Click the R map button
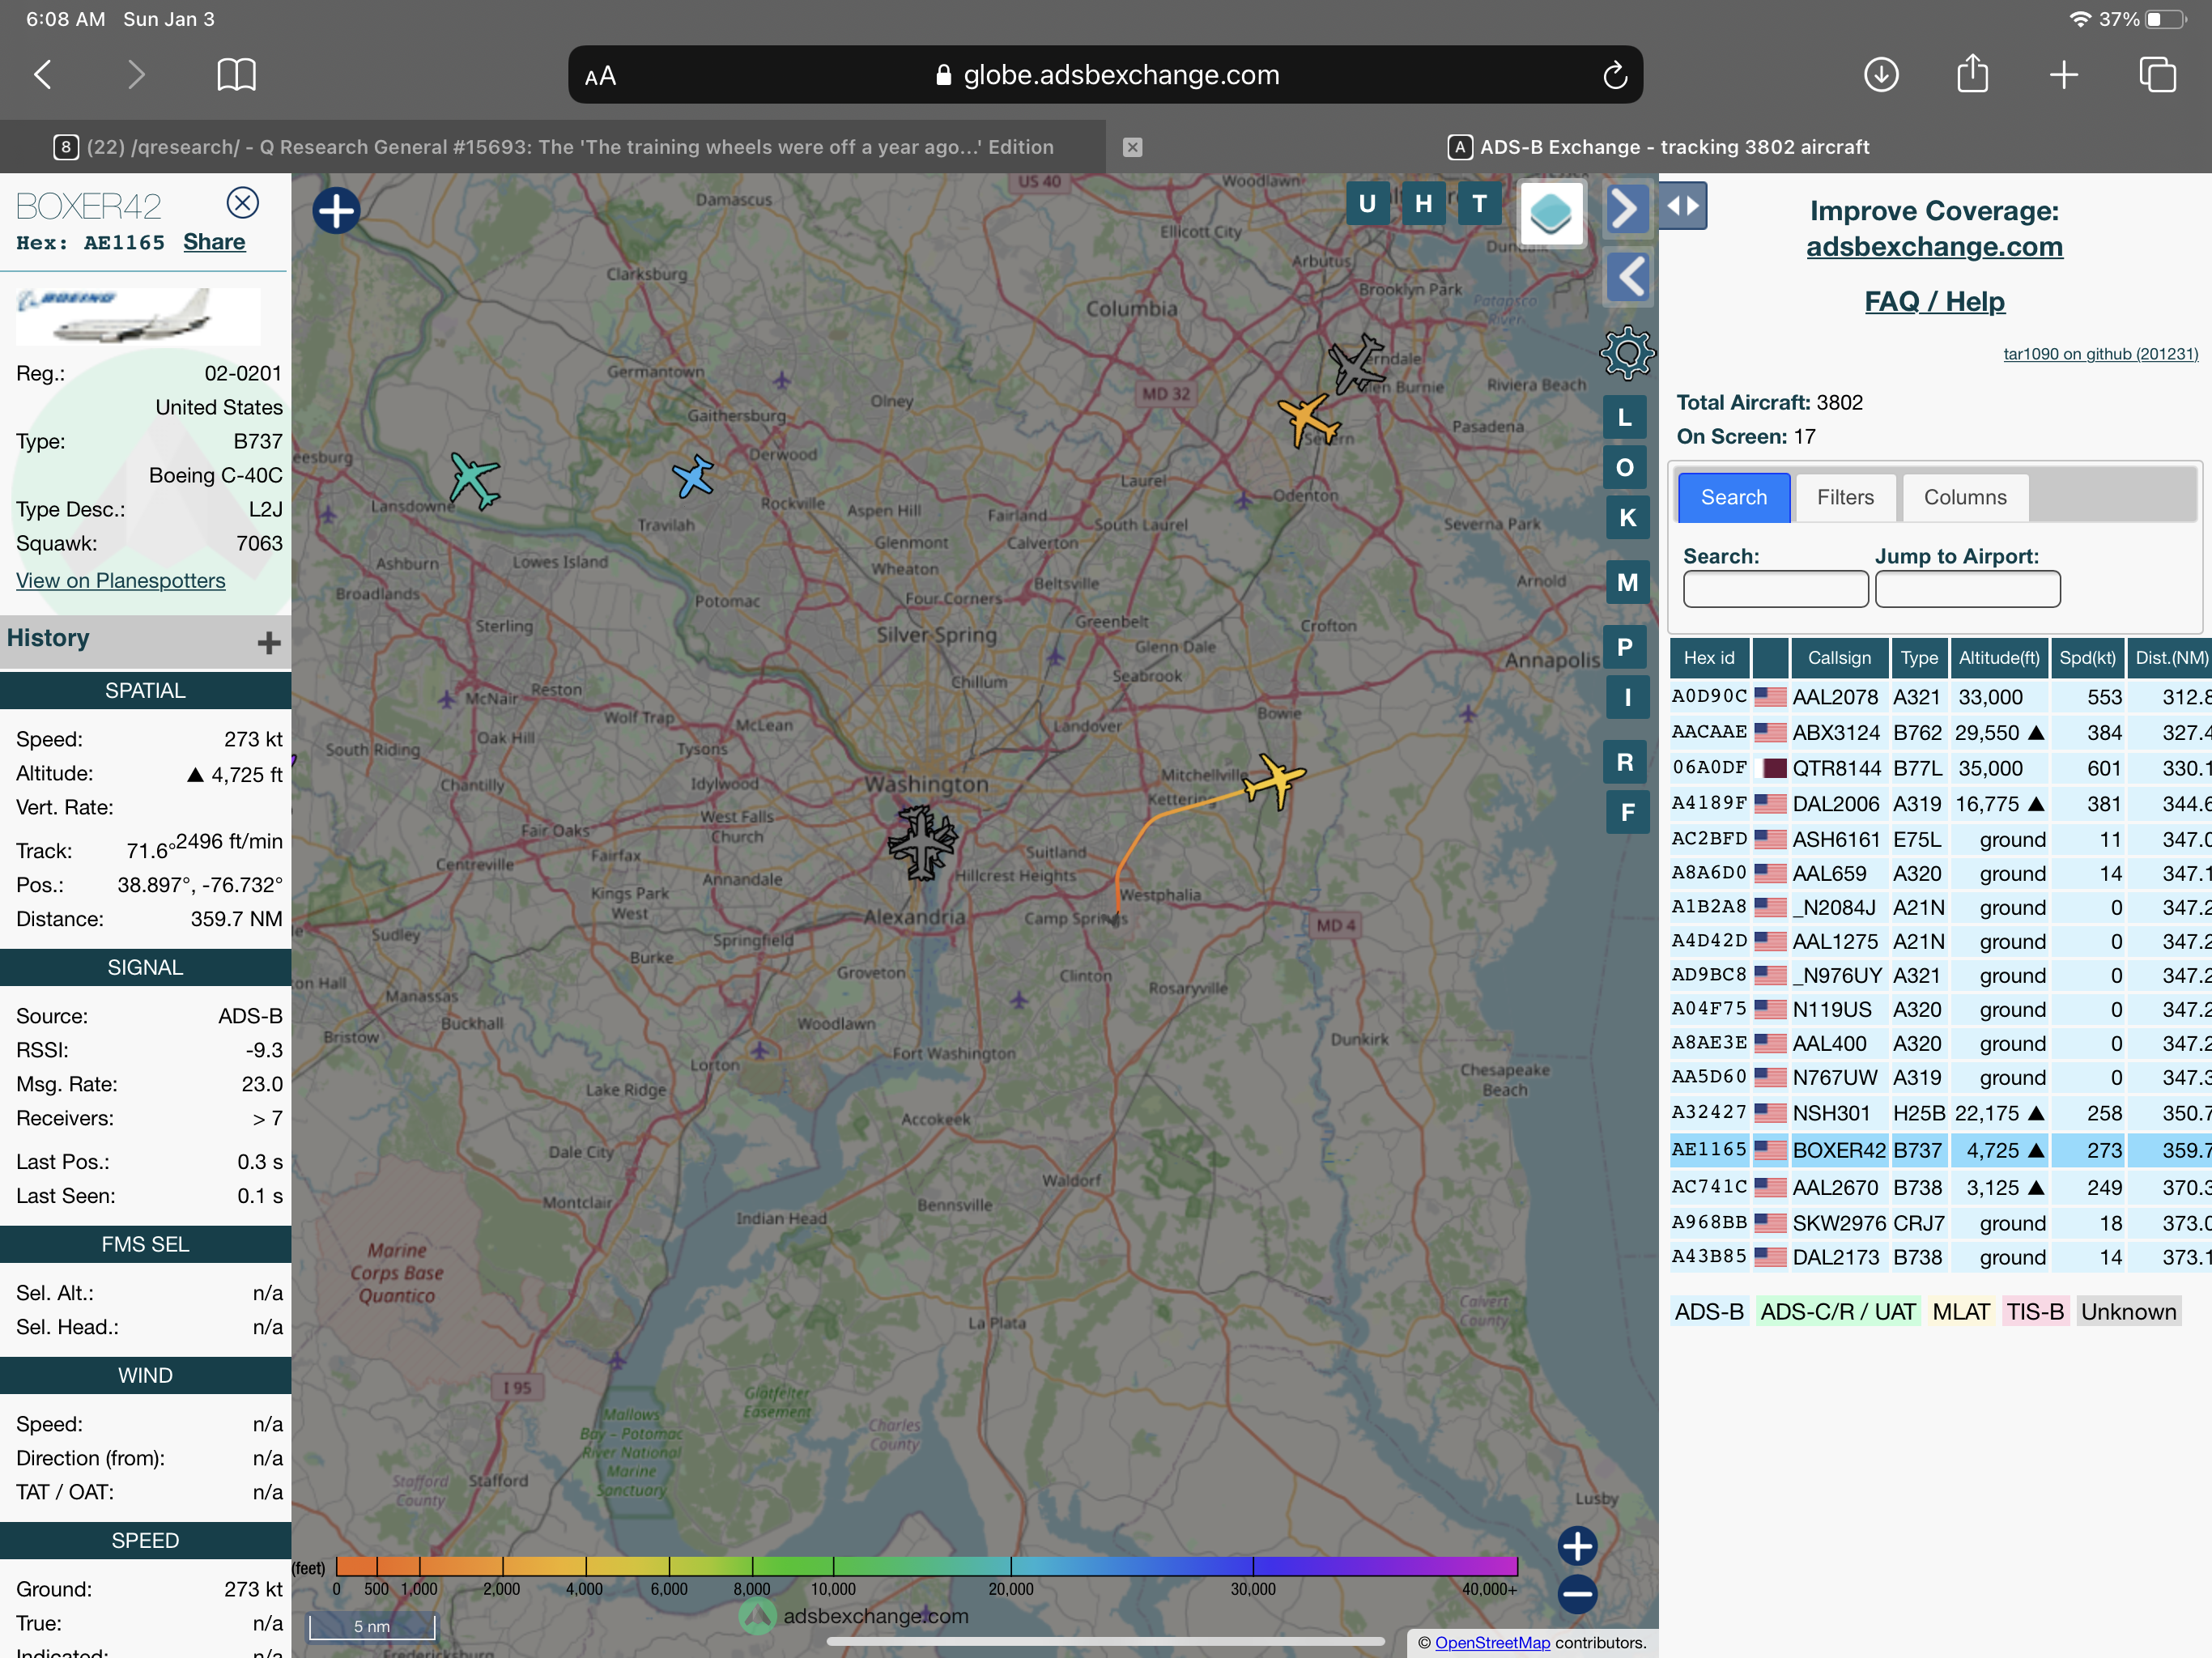The width and height of the screenshot is (2212, 1658). coord(1625,762)
